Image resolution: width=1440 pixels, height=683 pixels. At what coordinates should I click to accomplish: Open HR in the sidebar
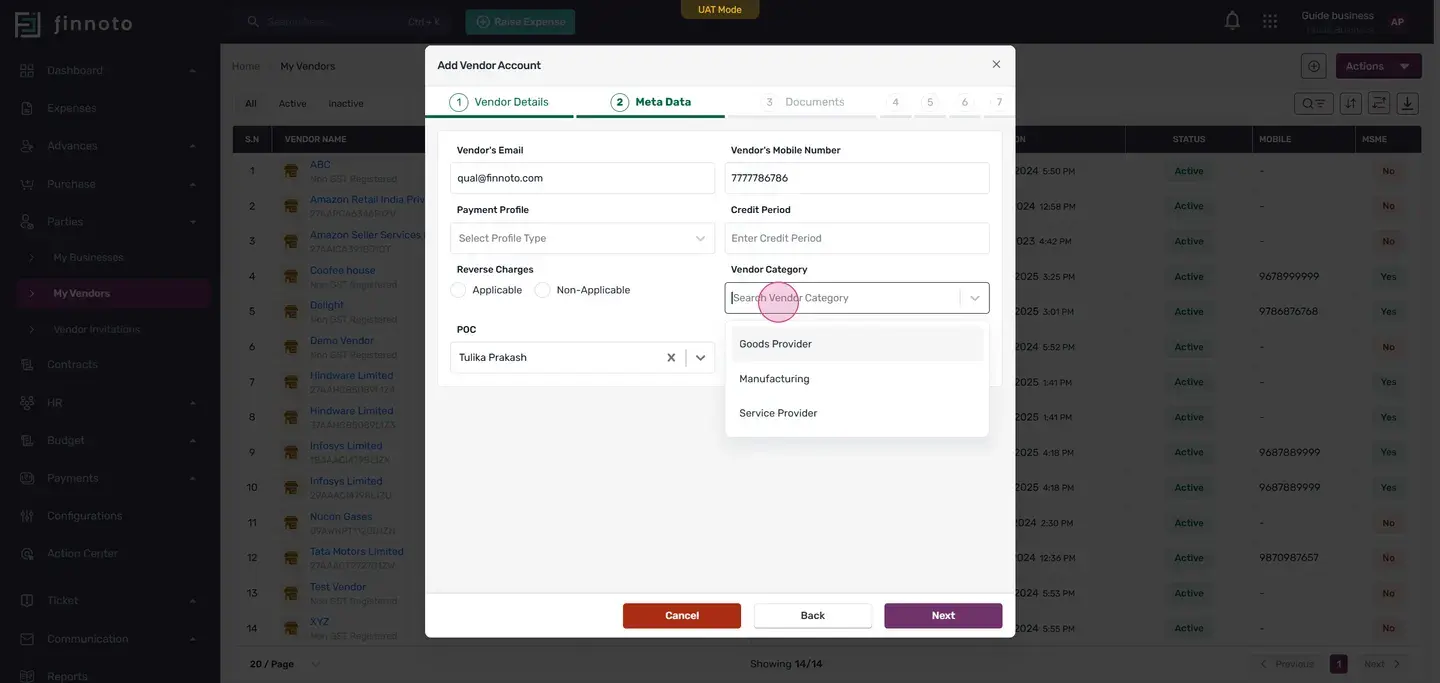54,402
